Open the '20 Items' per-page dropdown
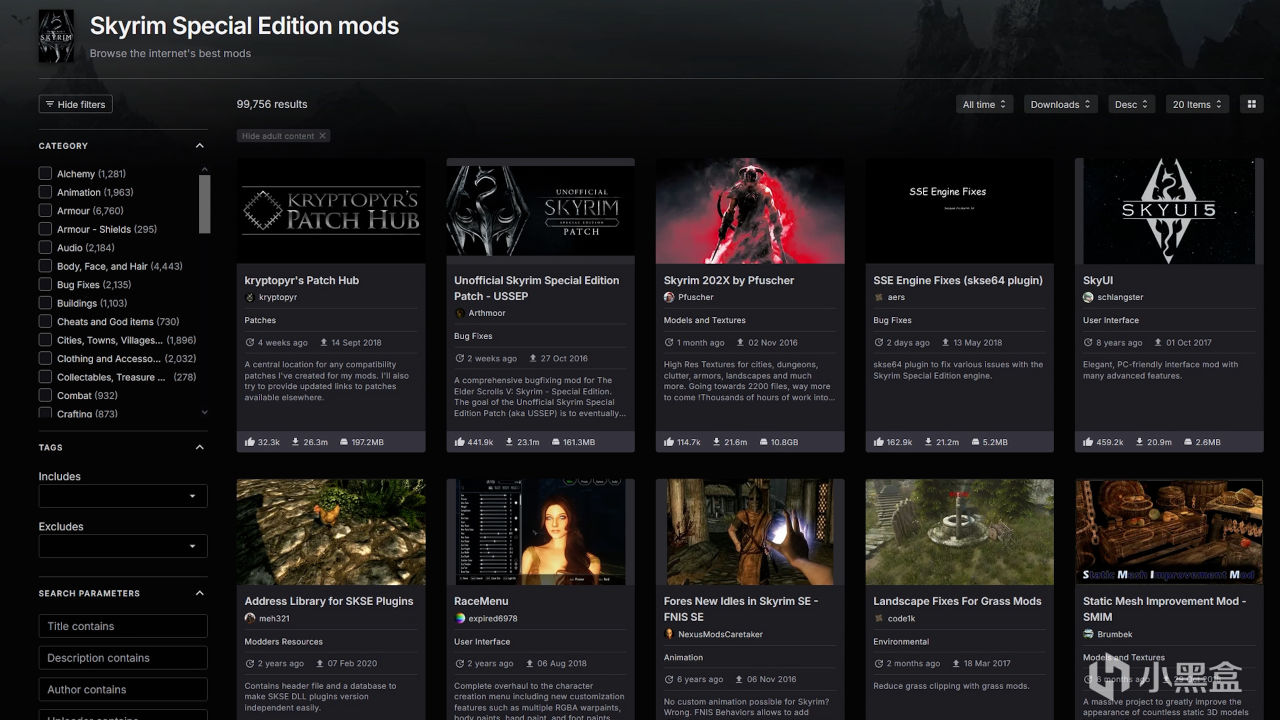Image resolution: width=1280 pixels, height=720 pixels. click(1198, 104)
